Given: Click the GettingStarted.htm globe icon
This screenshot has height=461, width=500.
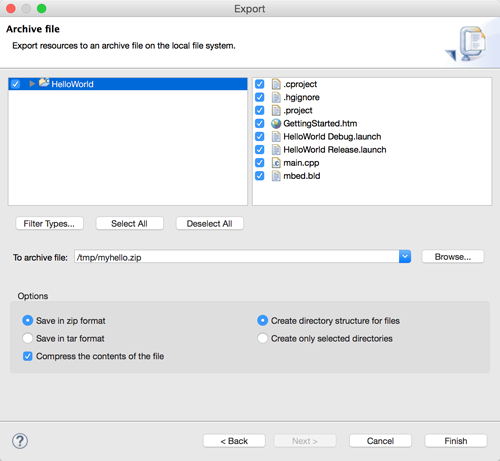Looking at the screenshot, I should [276, 124].
